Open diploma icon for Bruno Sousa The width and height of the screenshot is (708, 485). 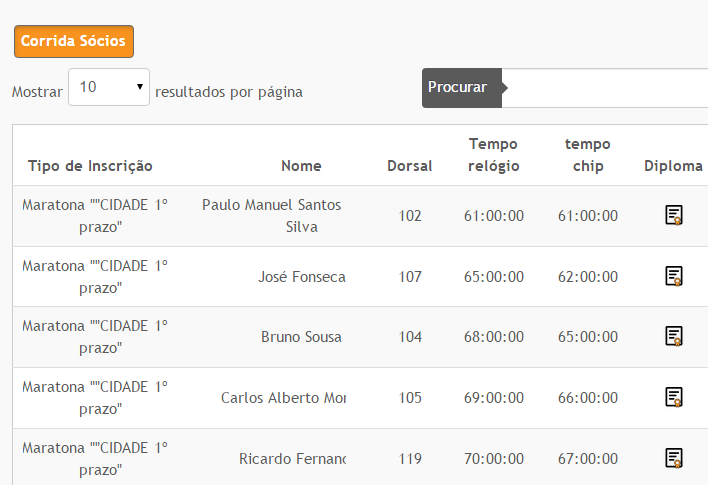(674, 336)
